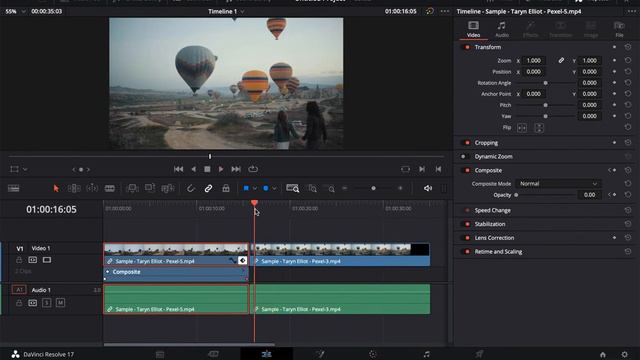Click the Opacity value field

589,195
